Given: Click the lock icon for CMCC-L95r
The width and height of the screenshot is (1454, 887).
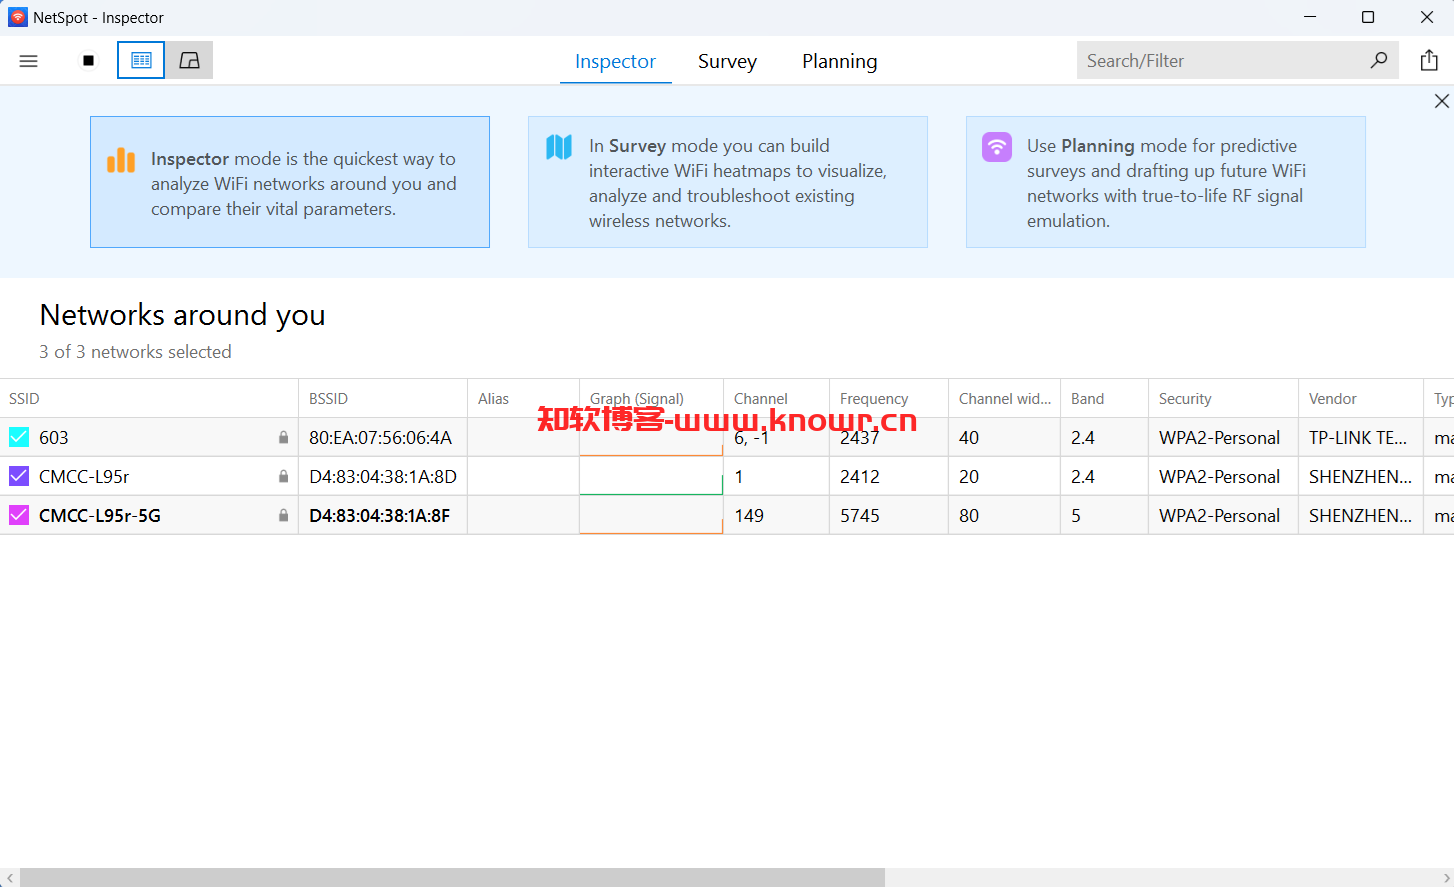Looking at the screenshot, I should coord(283,476).
